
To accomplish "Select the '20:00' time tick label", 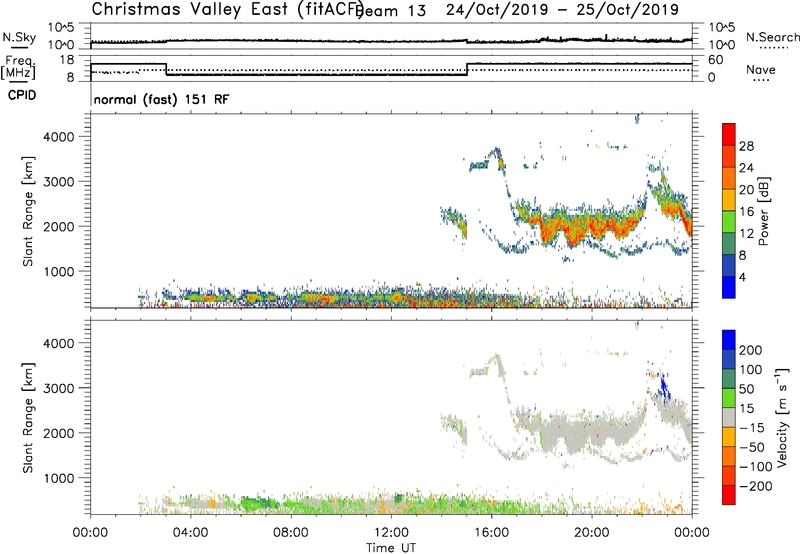I will tap(591, 533).
